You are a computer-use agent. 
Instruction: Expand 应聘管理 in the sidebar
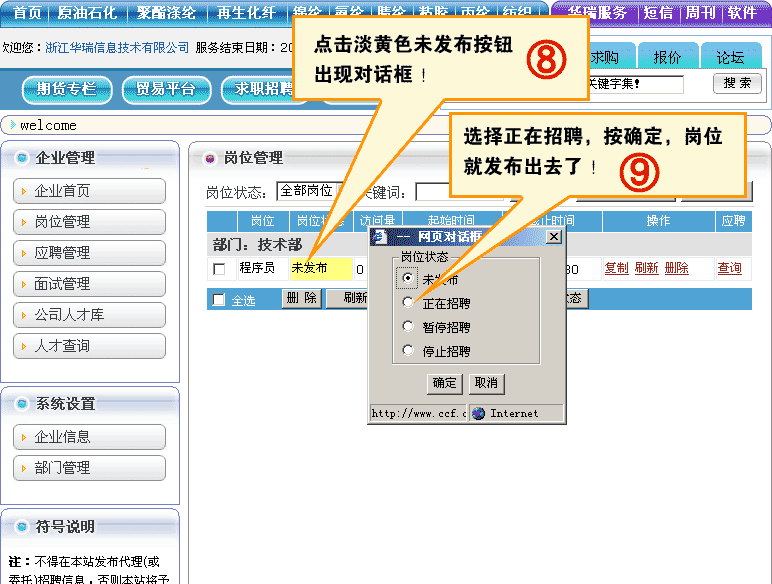coord(90,253)
